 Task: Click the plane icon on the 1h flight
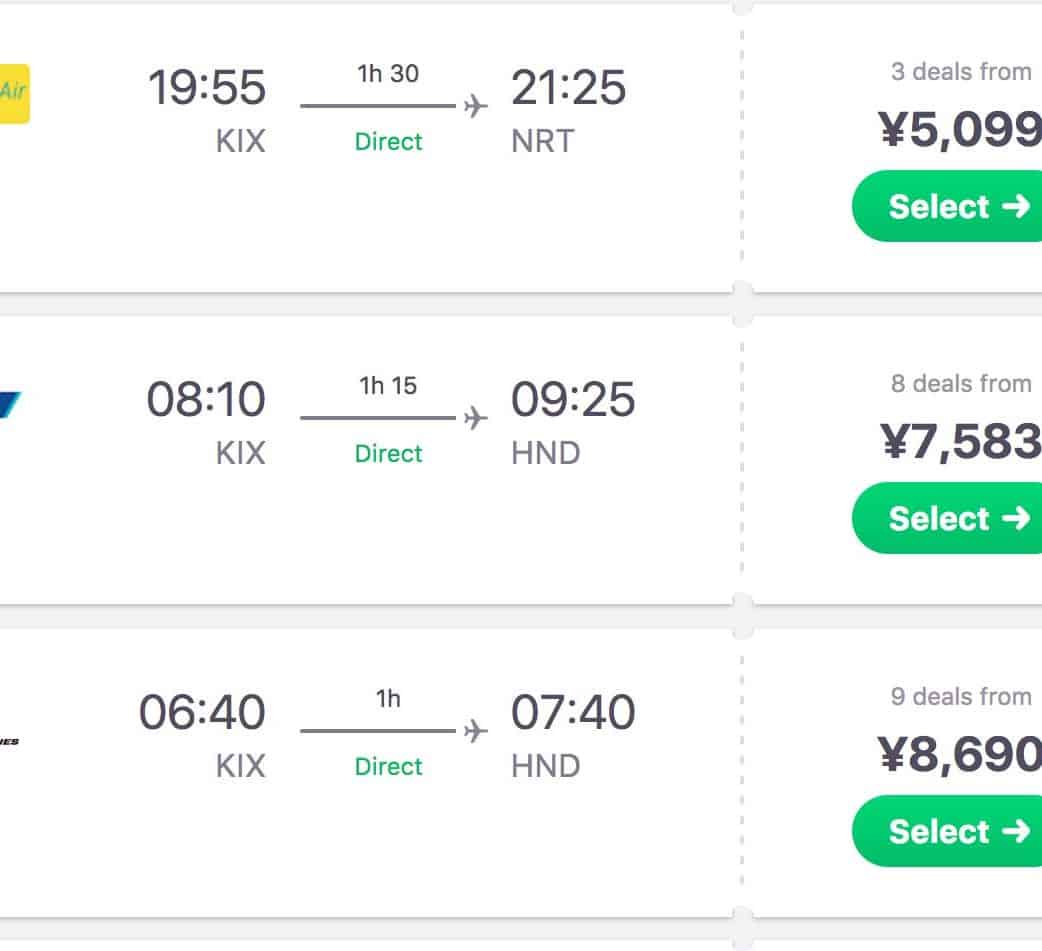(476, 731)
